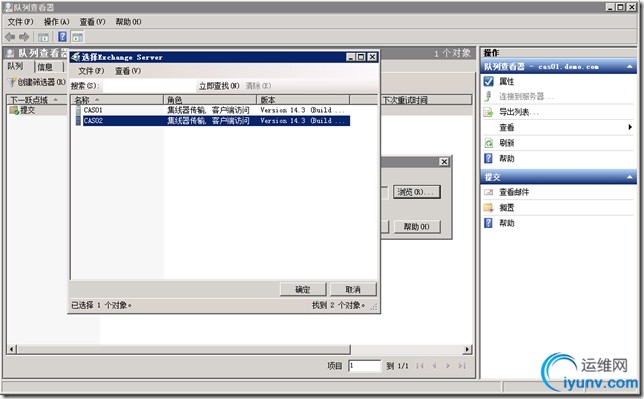Click the 搜索(S) input field
The image size is (644, 399).
click(149, 85)
